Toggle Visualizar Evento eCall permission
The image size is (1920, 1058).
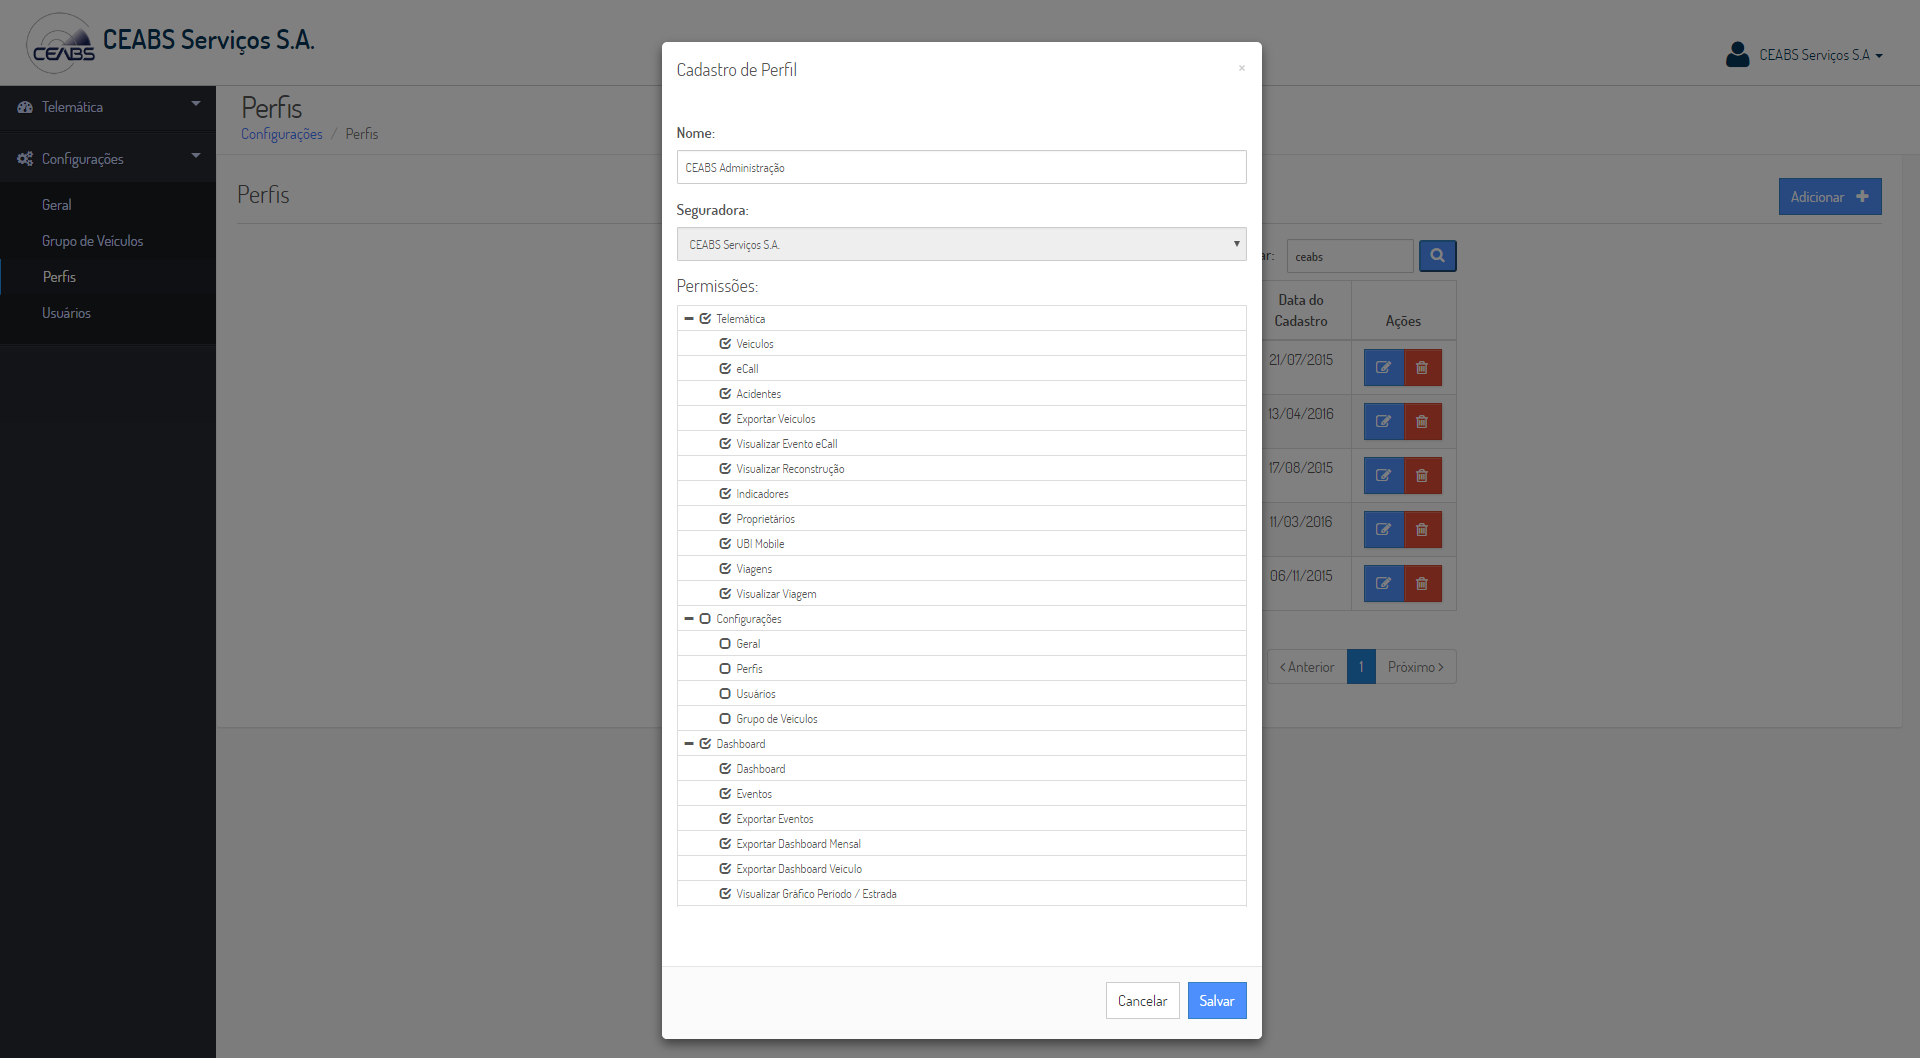pyautogui.click(x=725, y=443)
